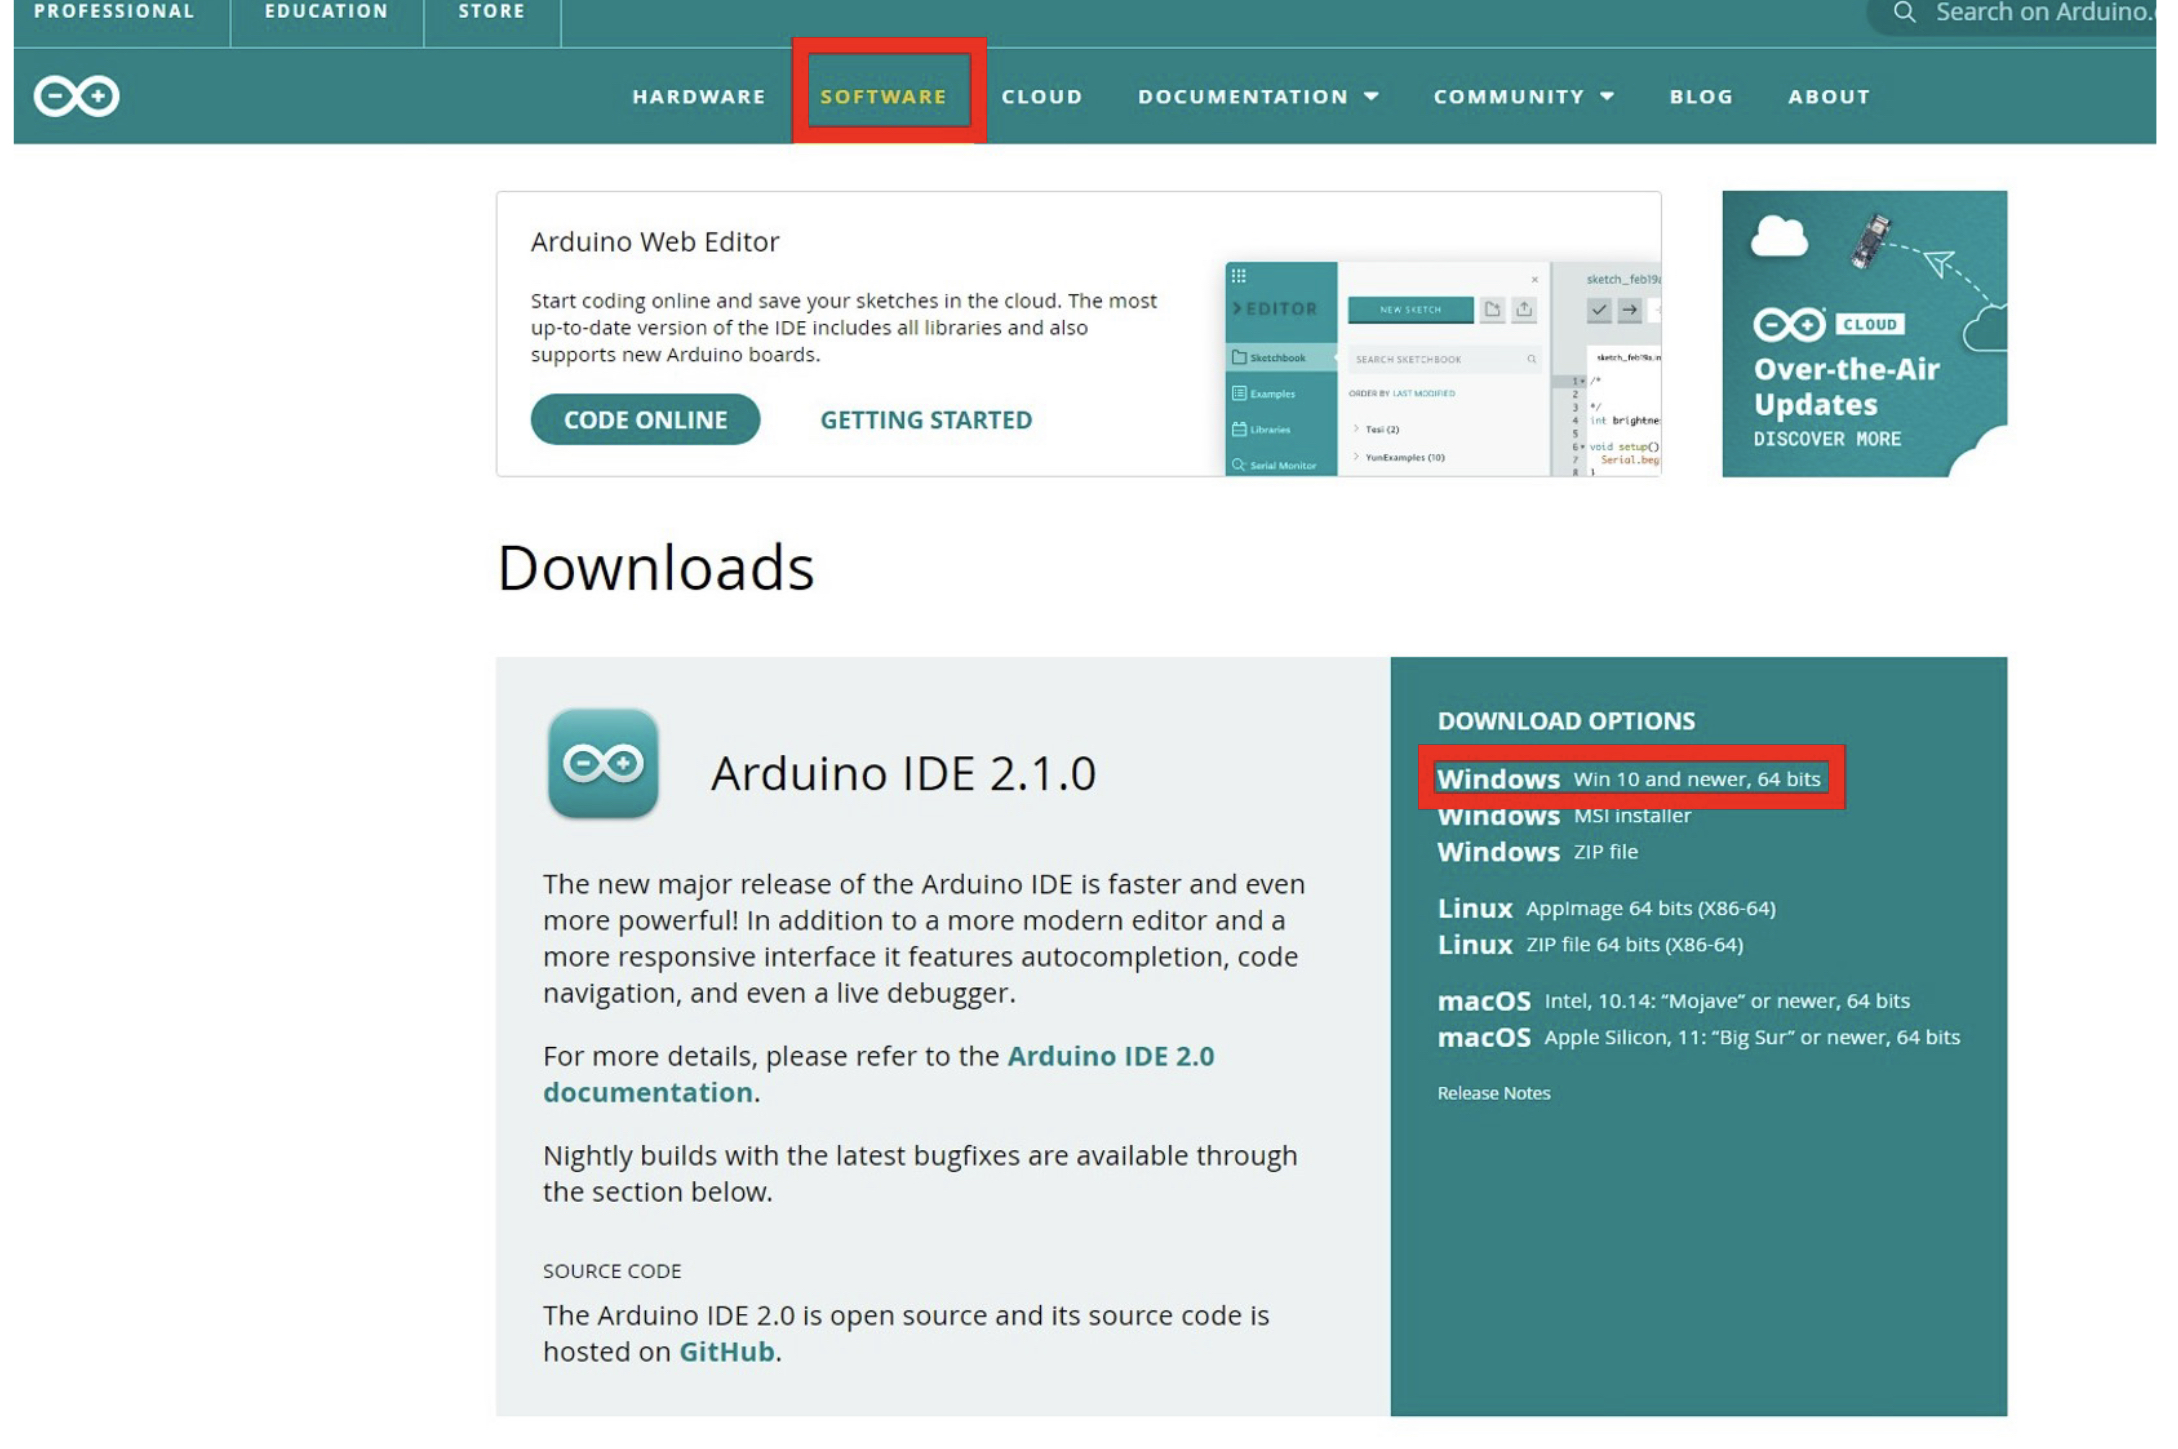Click the Arduino infinity logo in header

point(76,96)
